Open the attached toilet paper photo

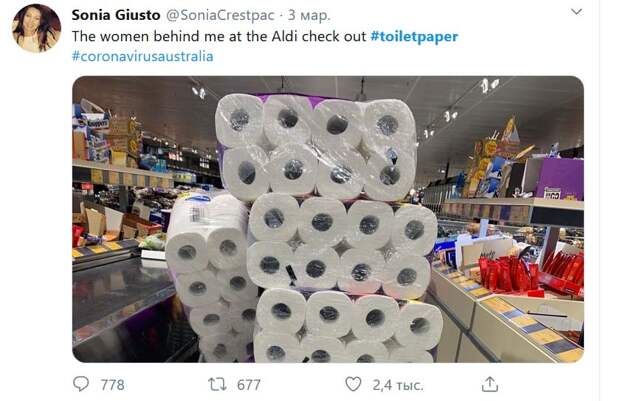click(328, 219)
